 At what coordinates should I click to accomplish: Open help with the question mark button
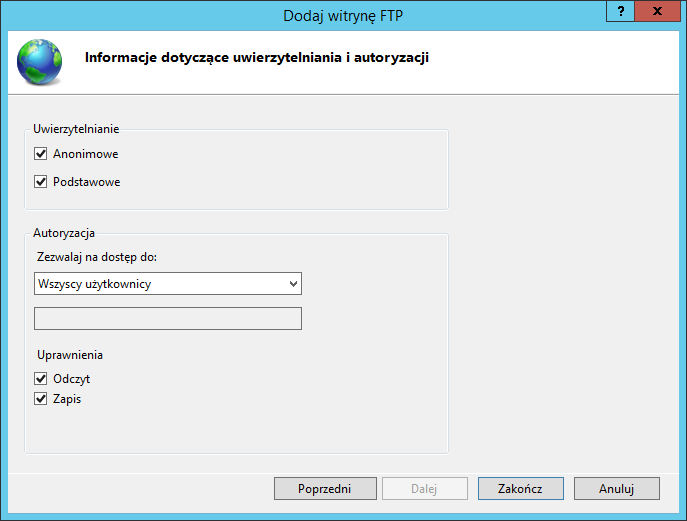[620, 11]
